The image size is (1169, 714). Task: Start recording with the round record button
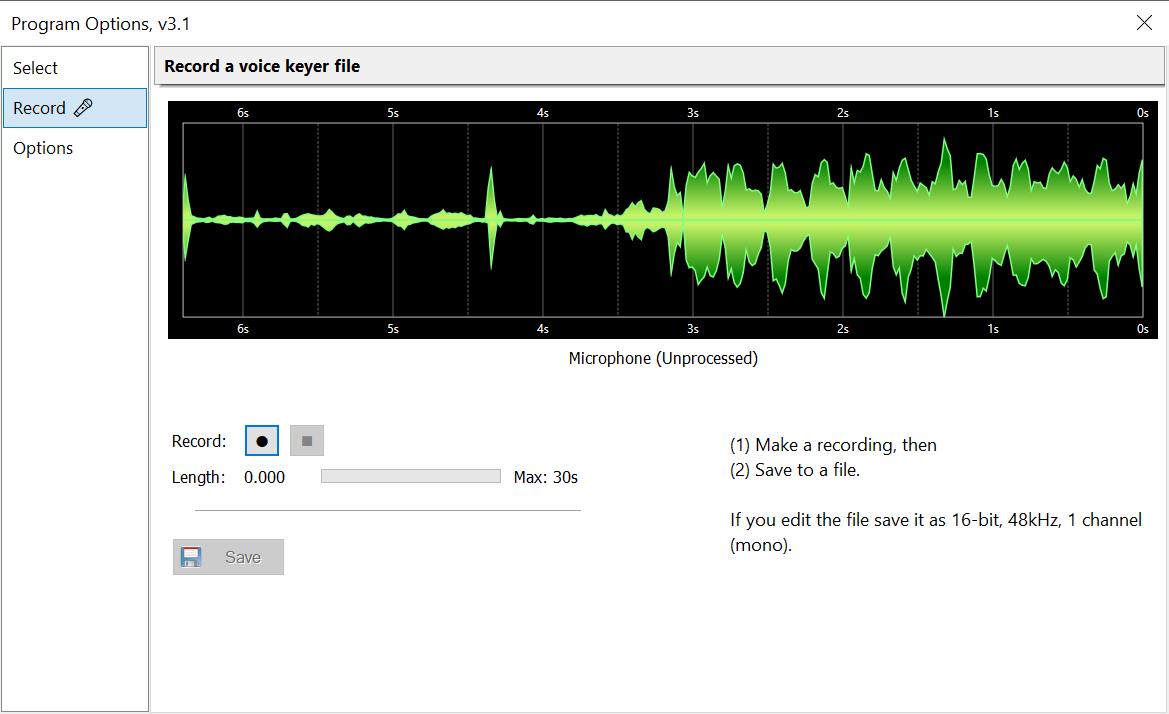[x=262, y=441]
